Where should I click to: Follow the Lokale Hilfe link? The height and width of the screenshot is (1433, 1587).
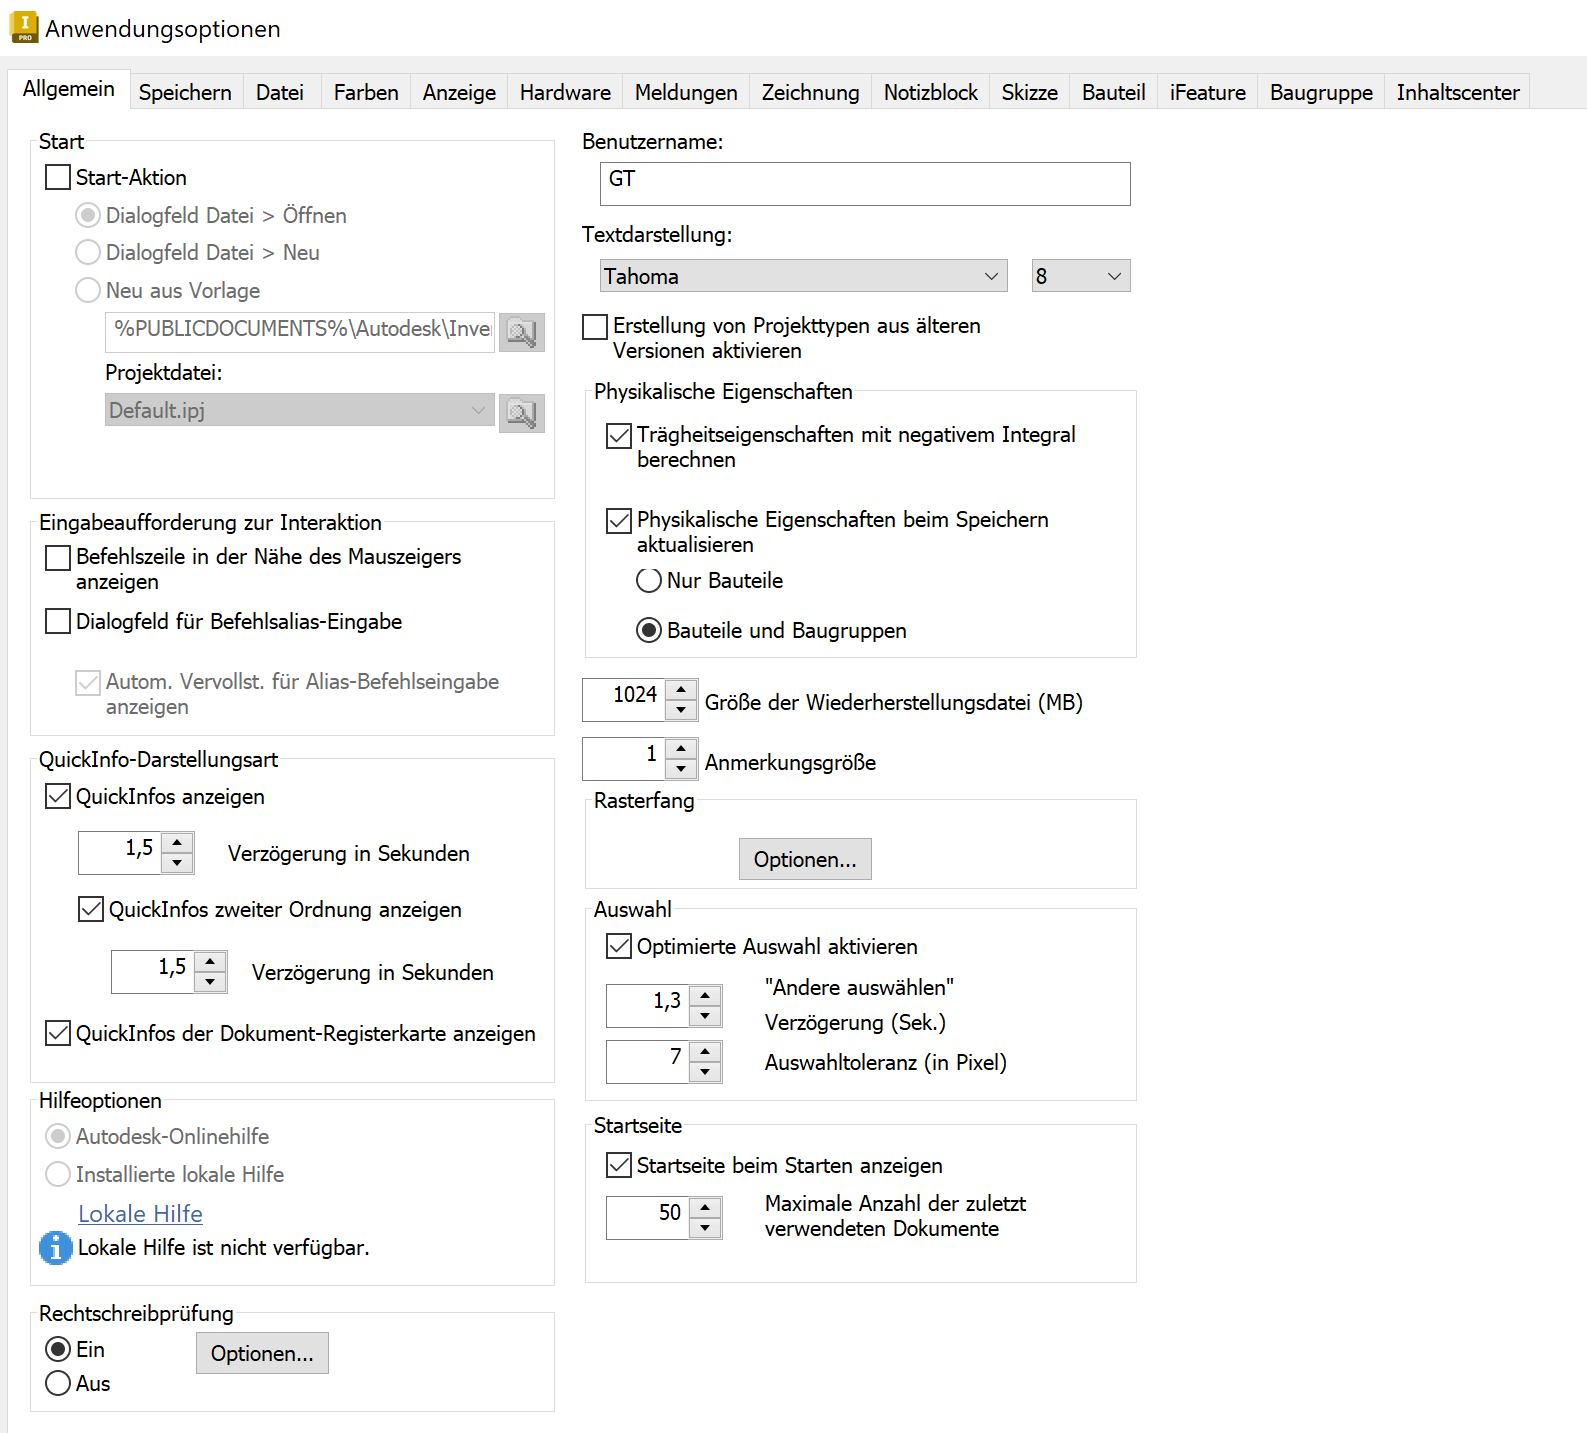click(140, 1213)
